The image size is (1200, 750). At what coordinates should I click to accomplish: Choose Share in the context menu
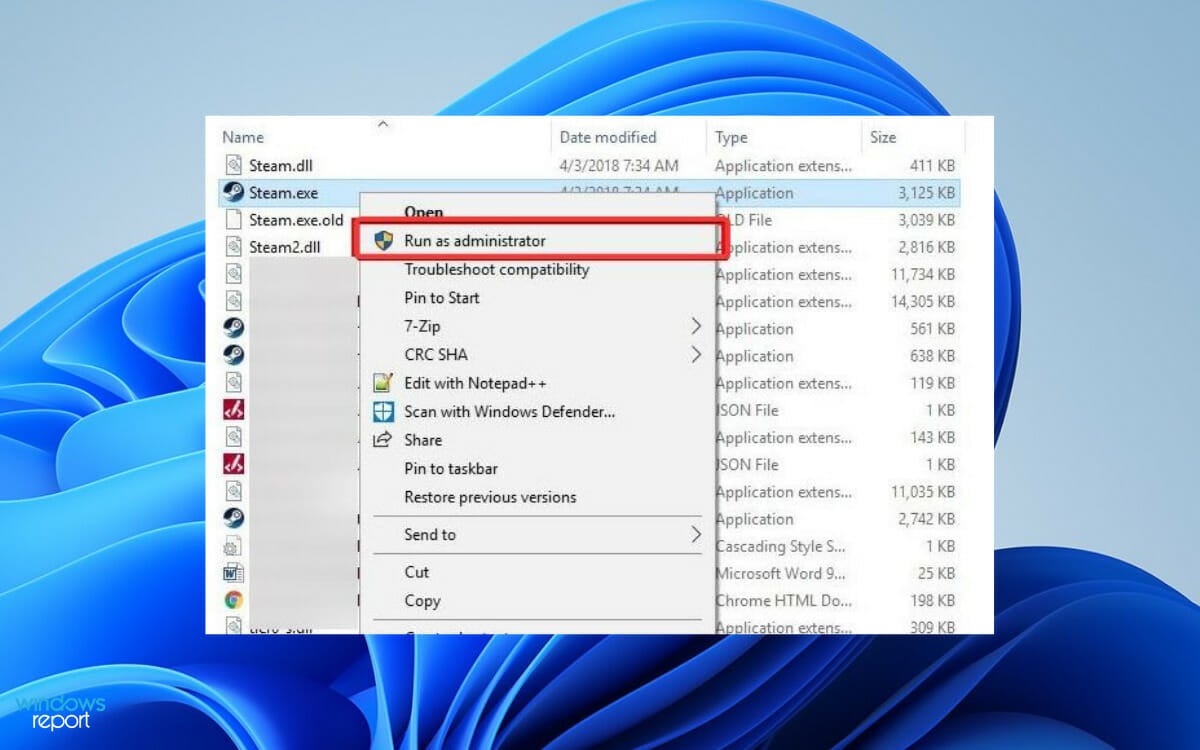423,440
